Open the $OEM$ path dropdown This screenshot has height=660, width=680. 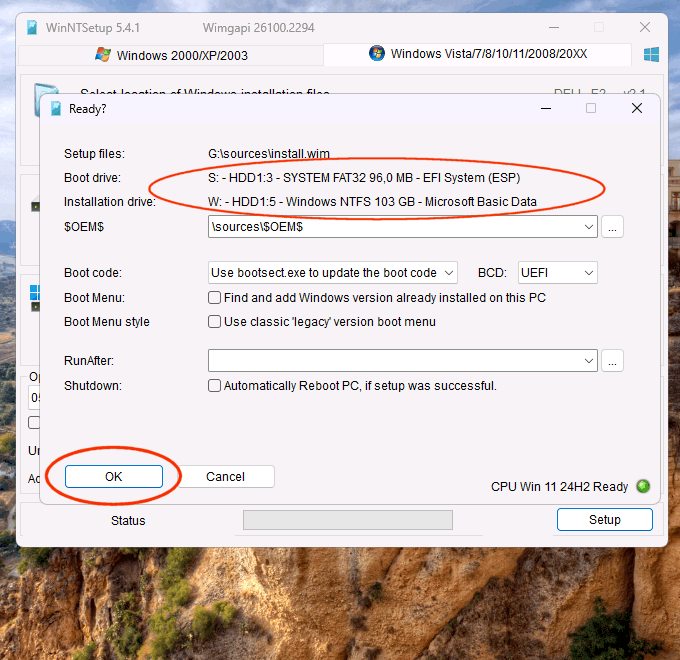pyautogui.click(x=588, y=227)
